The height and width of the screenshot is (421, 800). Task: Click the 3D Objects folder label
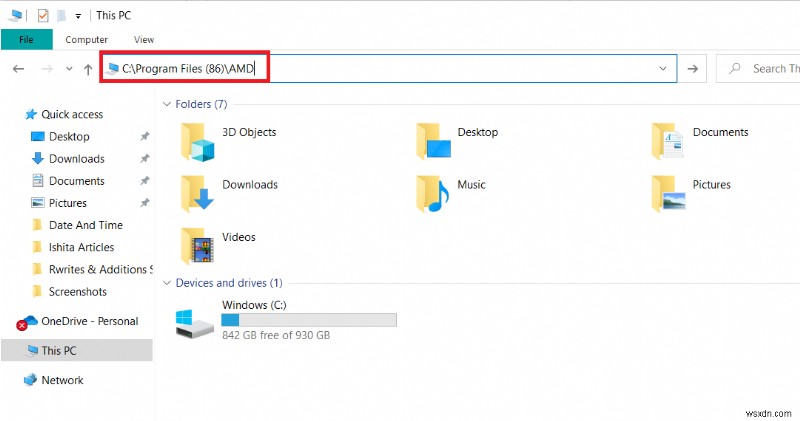[x=249, y=132]
